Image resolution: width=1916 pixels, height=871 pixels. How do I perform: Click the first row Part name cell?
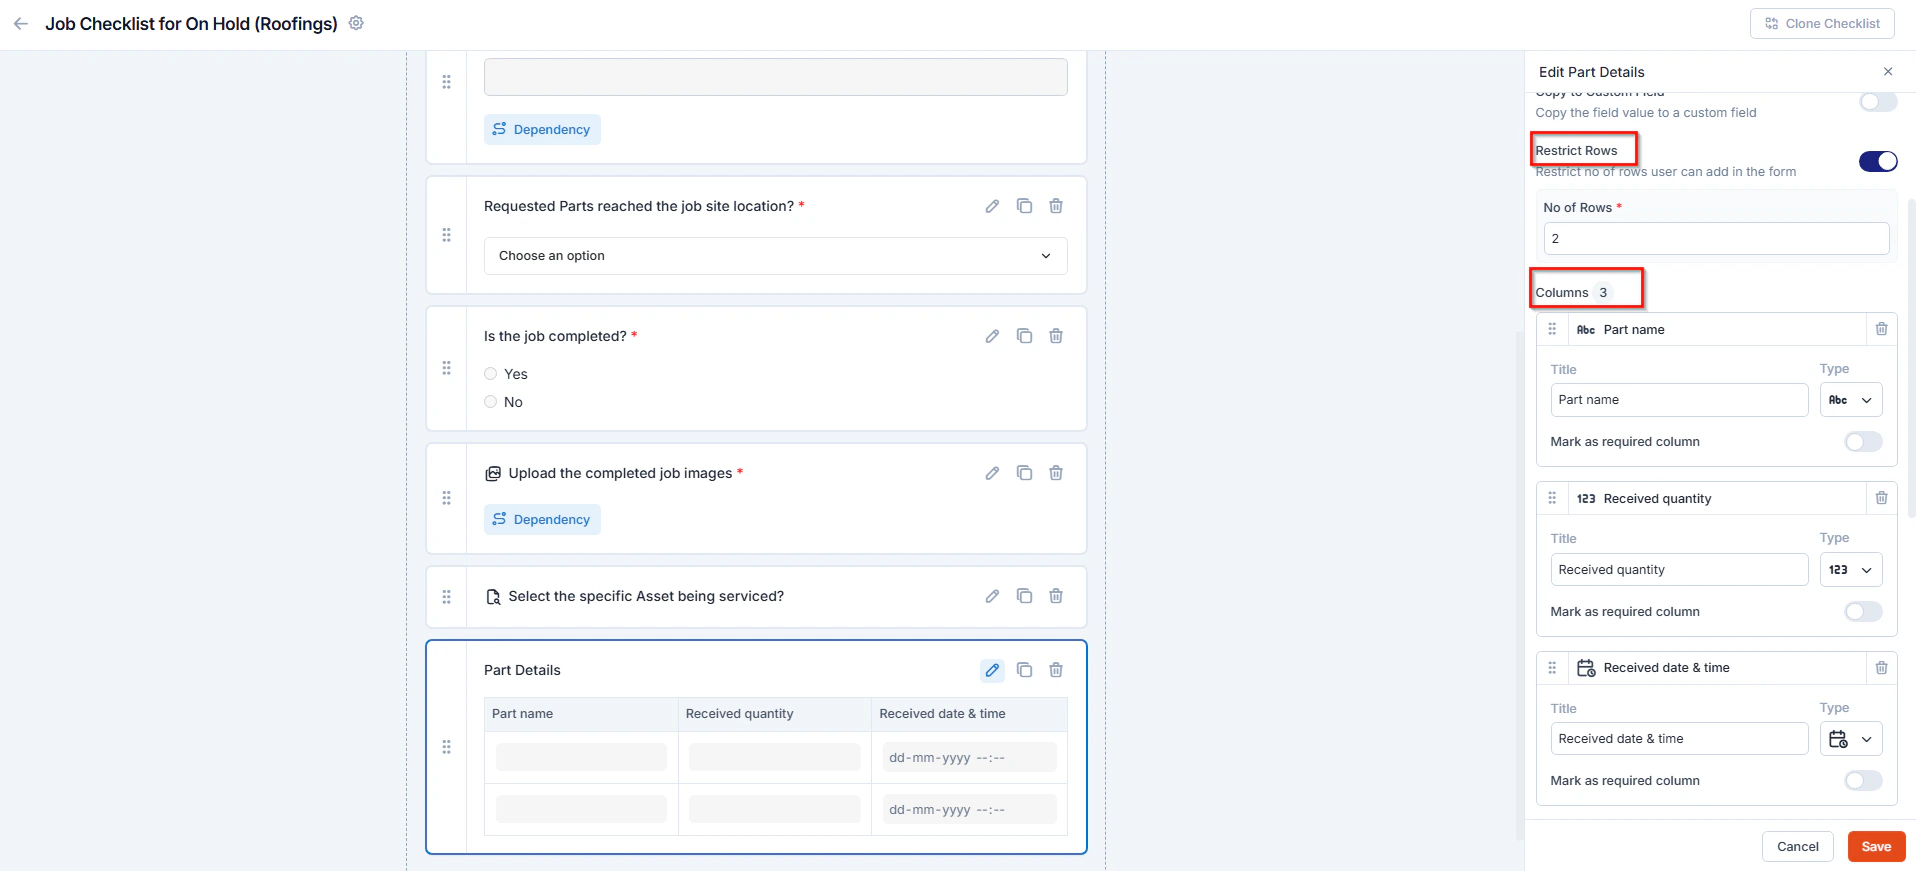click(581, 757)
